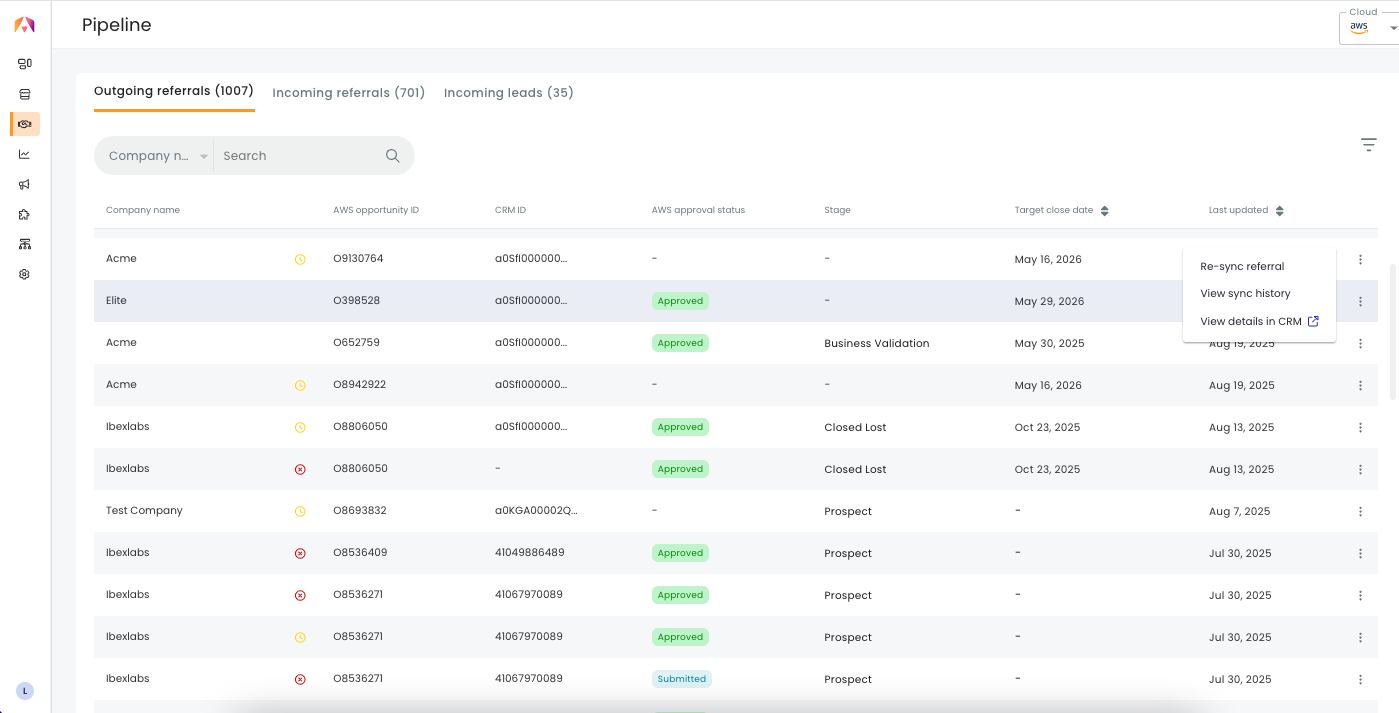The width and height of the screenshot is (1399, 713).
Task: Open the dashboard icon in sidebar
Action: [x=25, y=64]
